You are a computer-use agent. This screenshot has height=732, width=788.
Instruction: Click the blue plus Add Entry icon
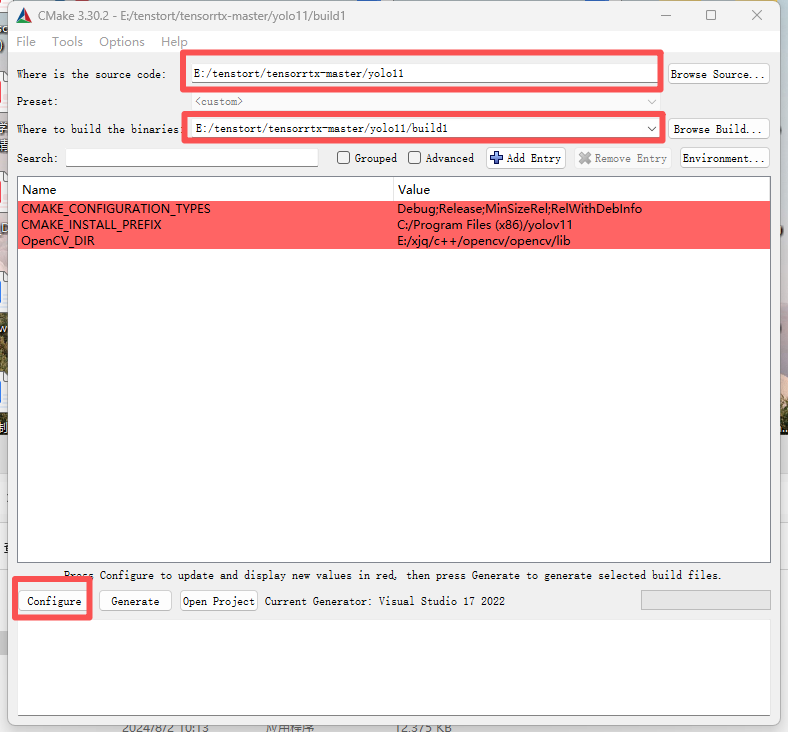(x=496, y=158)
